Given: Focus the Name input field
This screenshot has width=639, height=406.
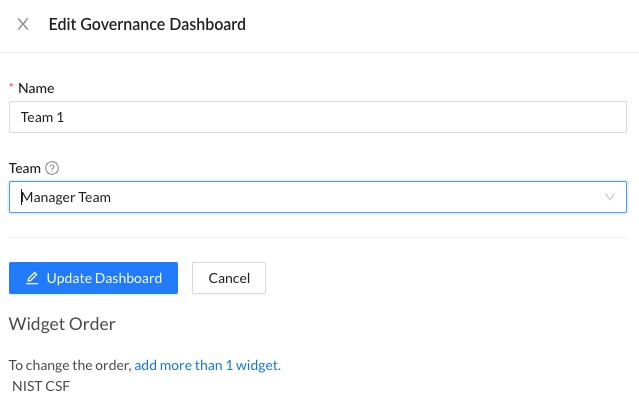Looking at the screenshot, I should [318, 117].
